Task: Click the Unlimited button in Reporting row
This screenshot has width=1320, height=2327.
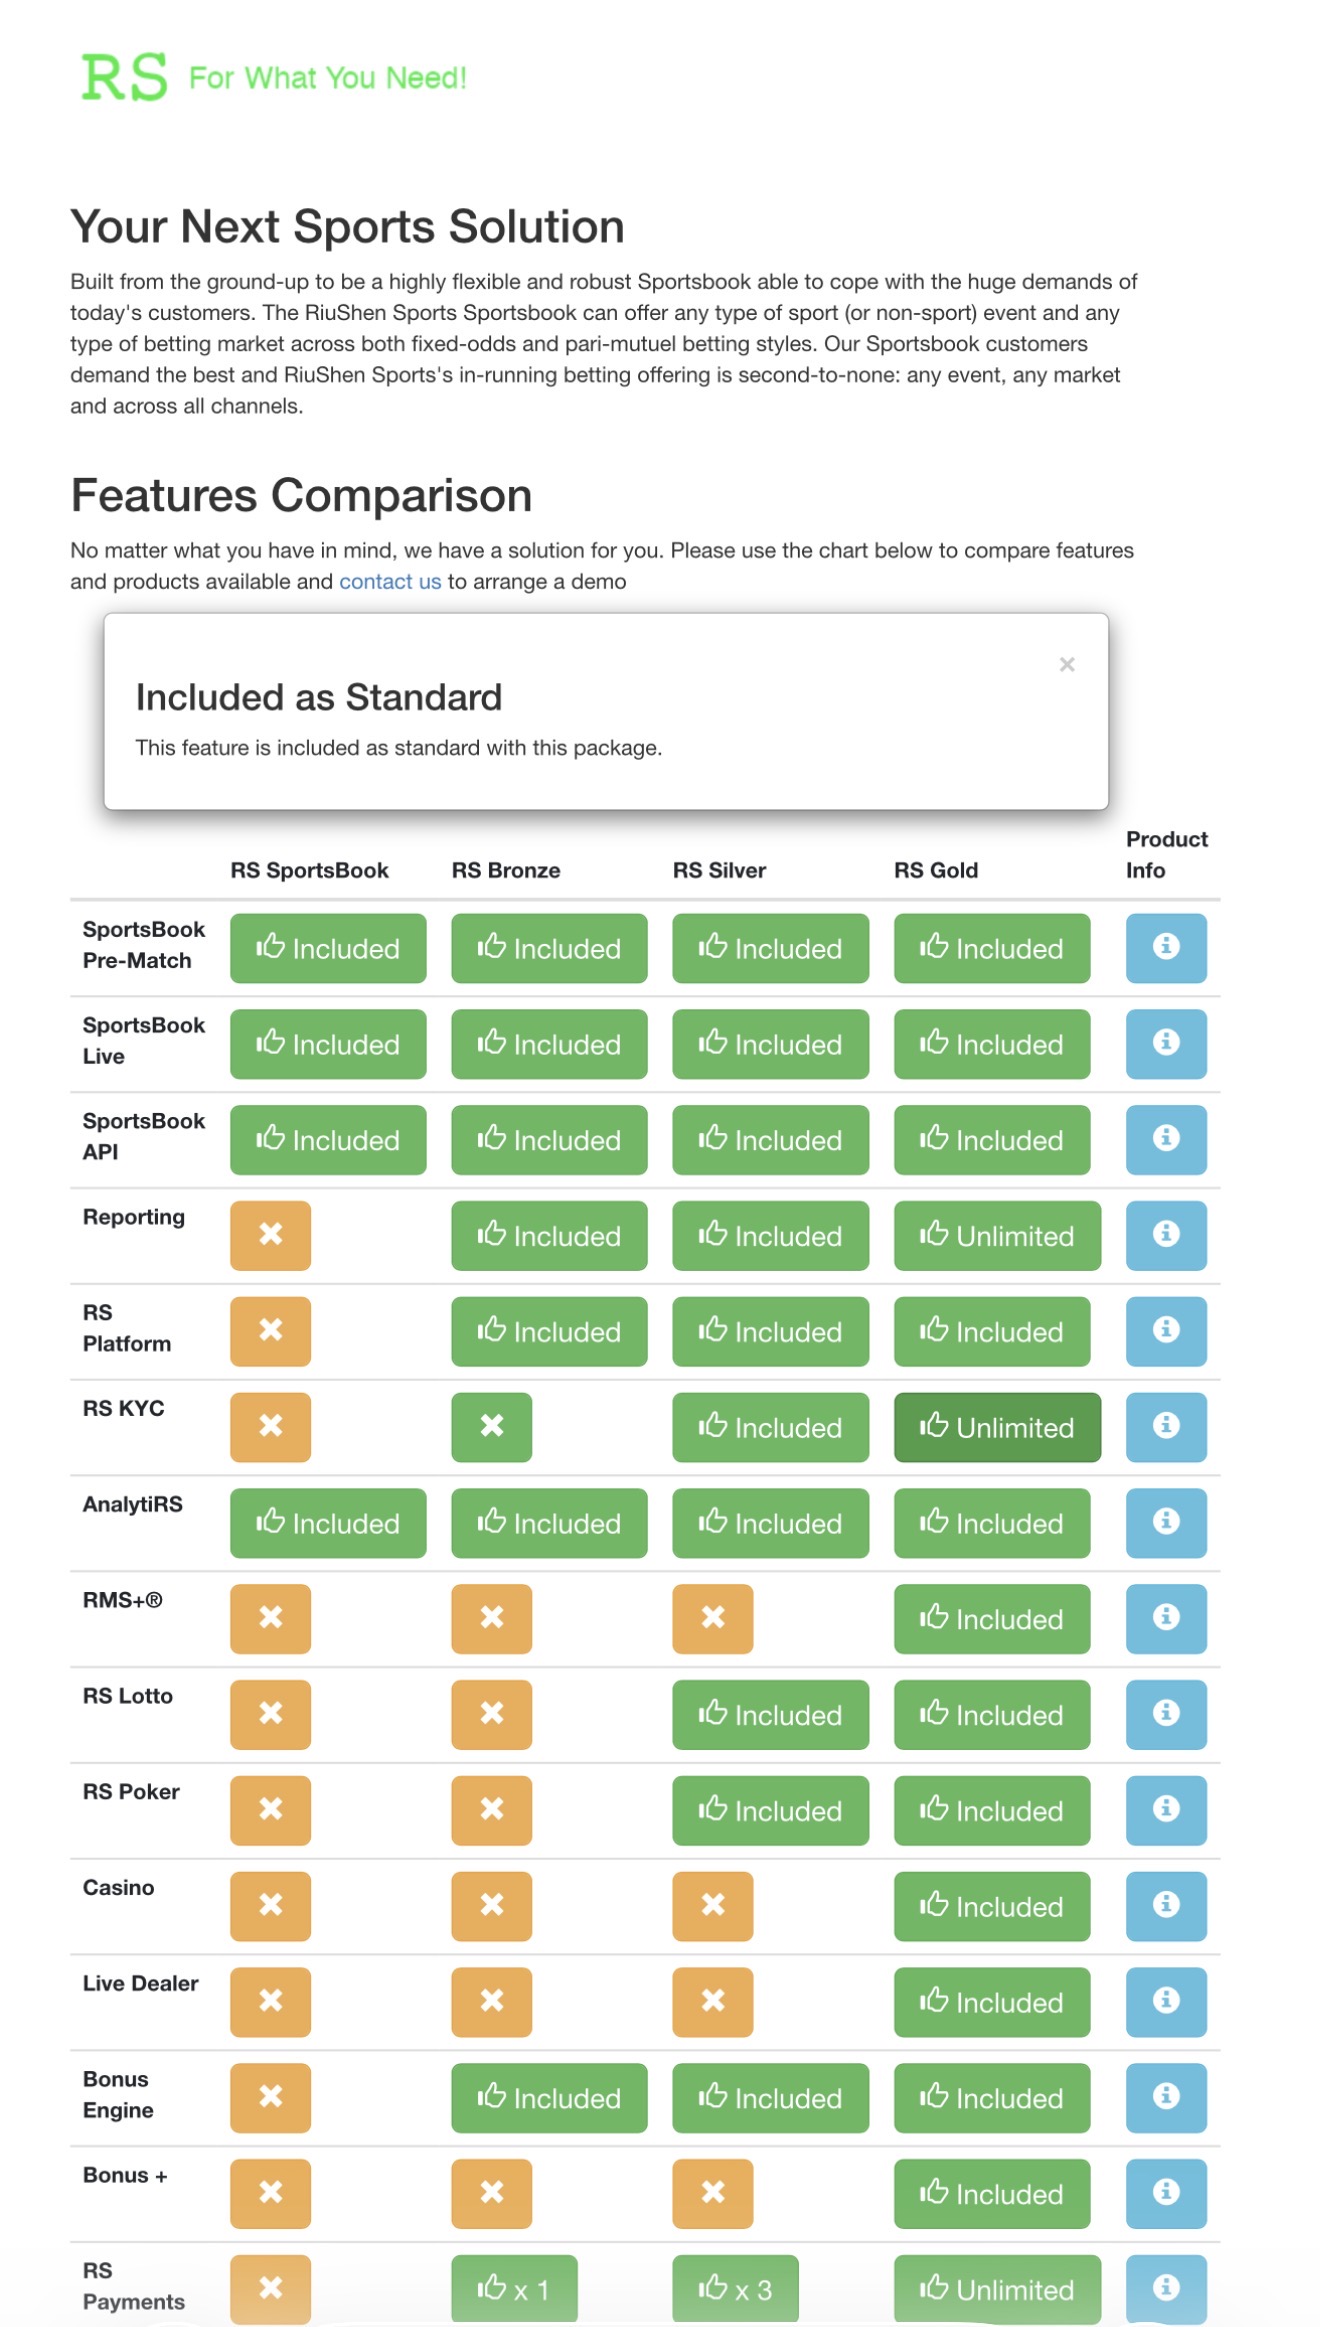Action: [x=997, y=1235]
